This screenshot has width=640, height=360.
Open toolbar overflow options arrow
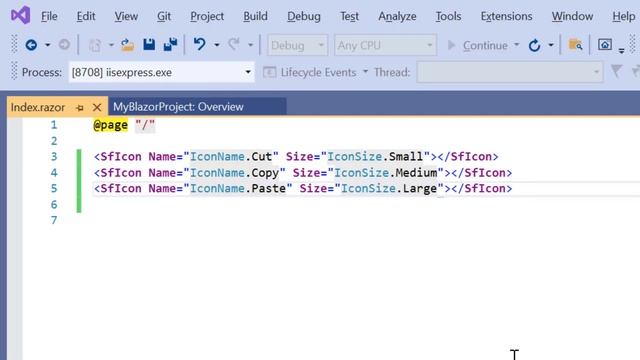click(x=621, y=51)
